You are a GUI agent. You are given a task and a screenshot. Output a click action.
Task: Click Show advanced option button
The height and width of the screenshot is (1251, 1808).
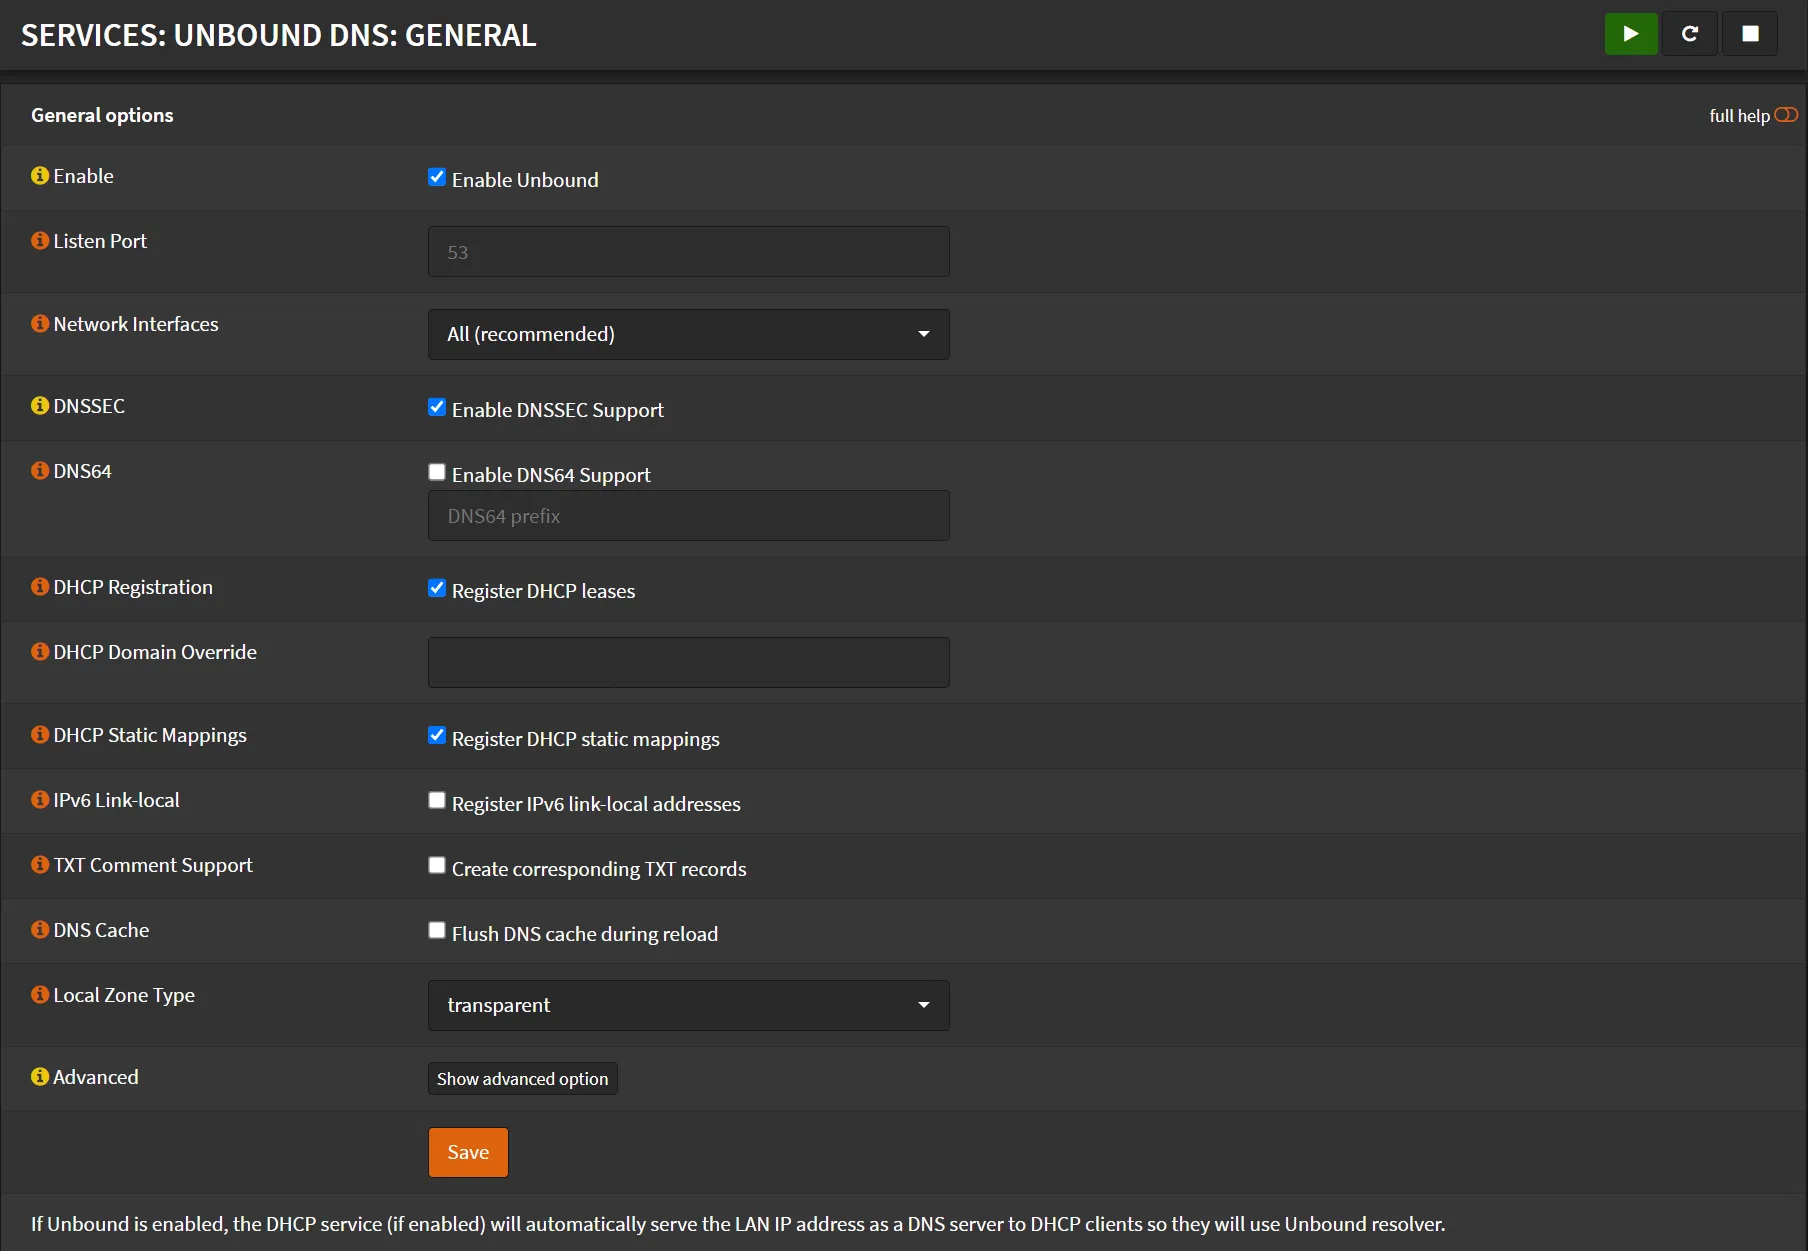(522, 1079)
